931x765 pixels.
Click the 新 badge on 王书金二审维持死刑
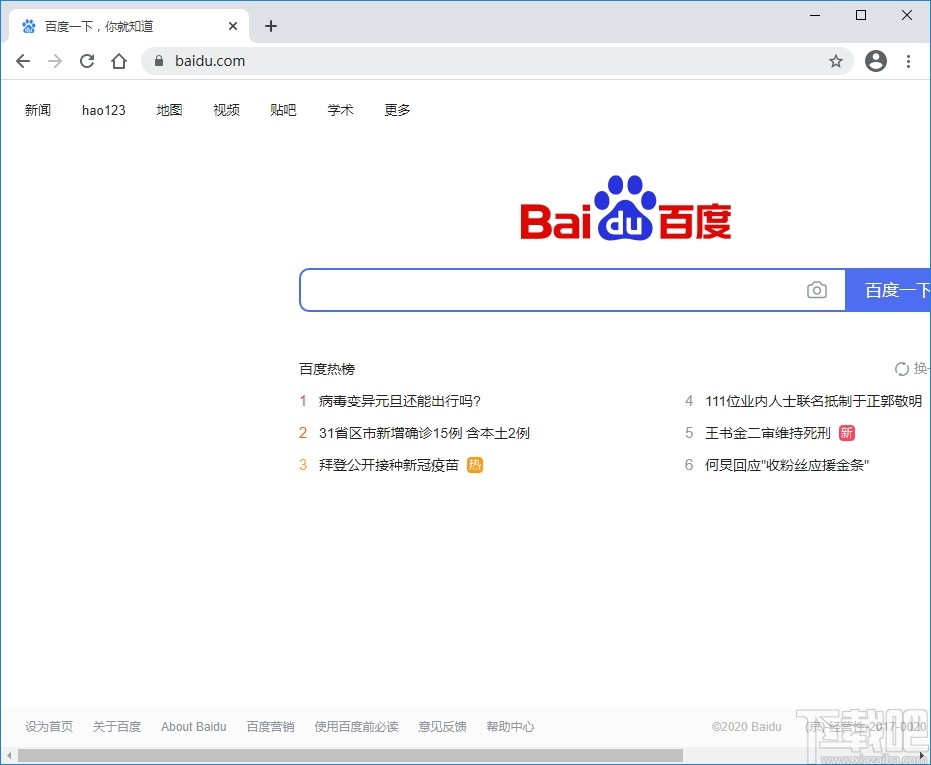(847, 433)
